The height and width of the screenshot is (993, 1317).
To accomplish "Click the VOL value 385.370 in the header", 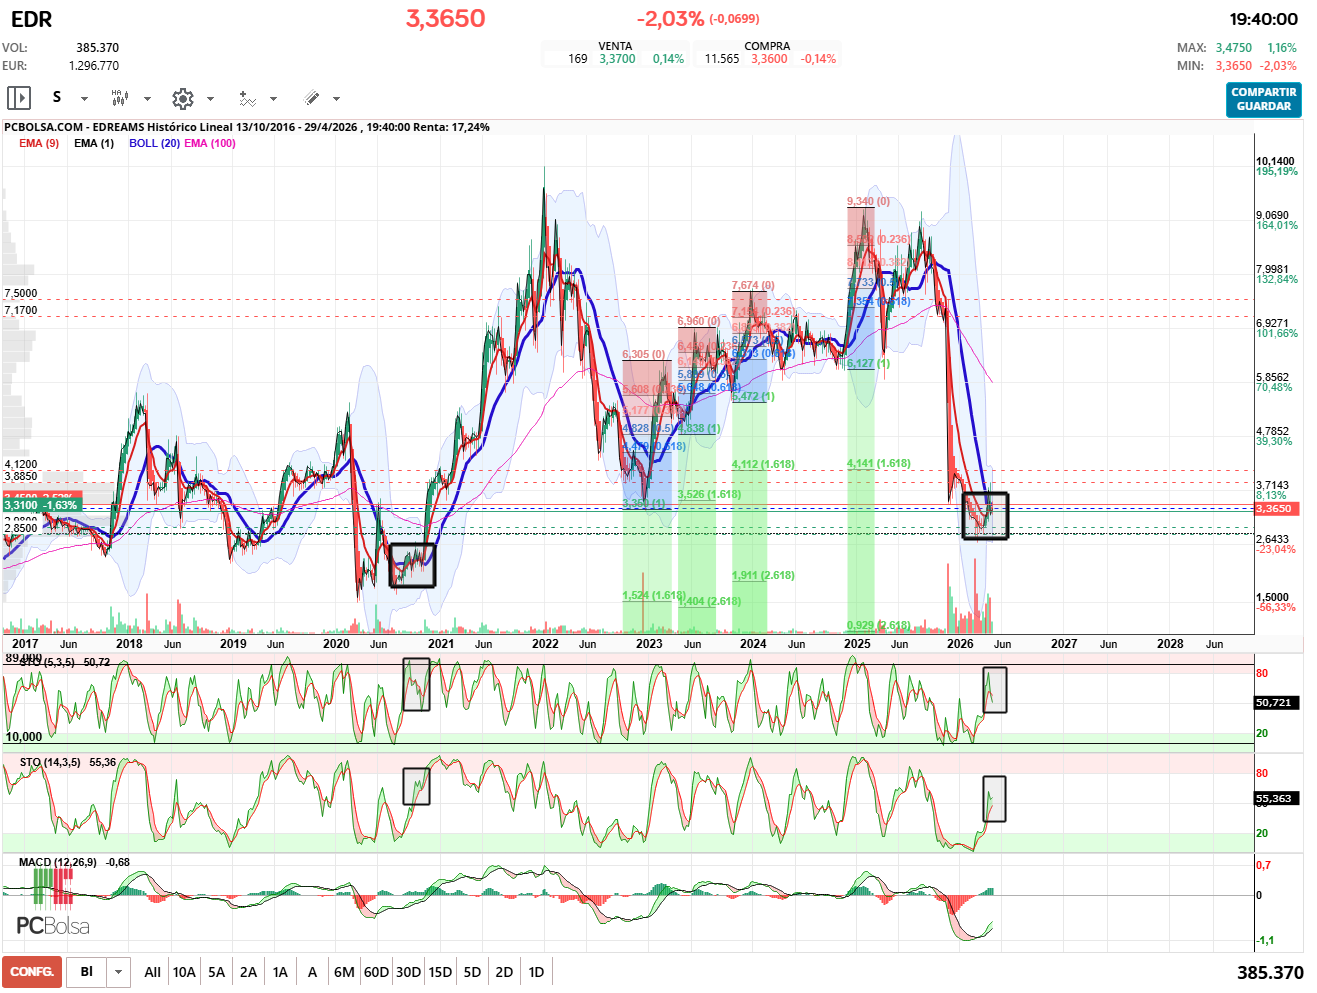I will point(97,48).
